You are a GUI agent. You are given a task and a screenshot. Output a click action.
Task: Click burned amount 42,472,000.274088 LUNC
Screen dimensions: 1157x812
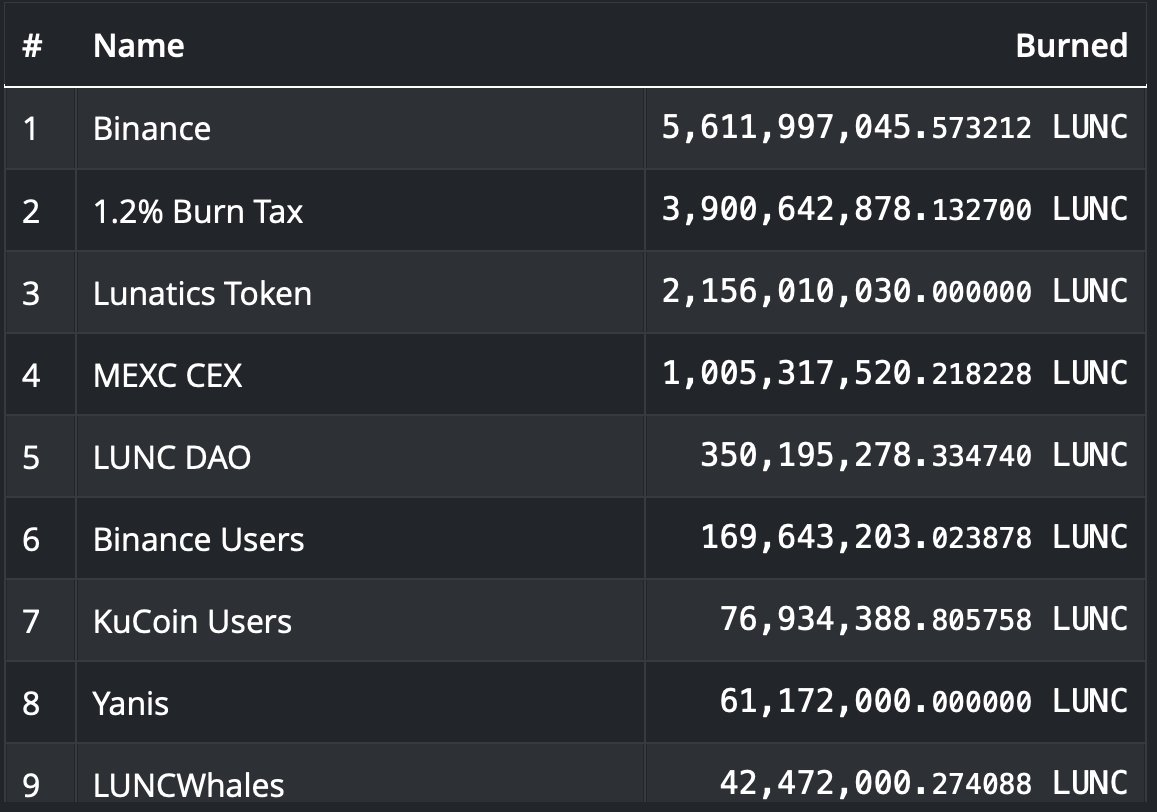pyautogui.click(x=924, y=783)
